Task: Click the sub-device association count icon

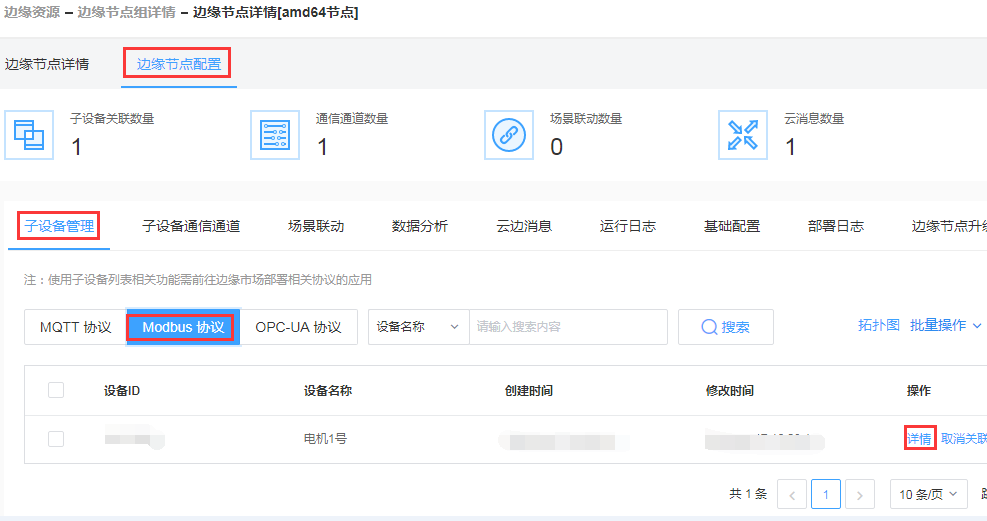Action: [x=29, y=134]
